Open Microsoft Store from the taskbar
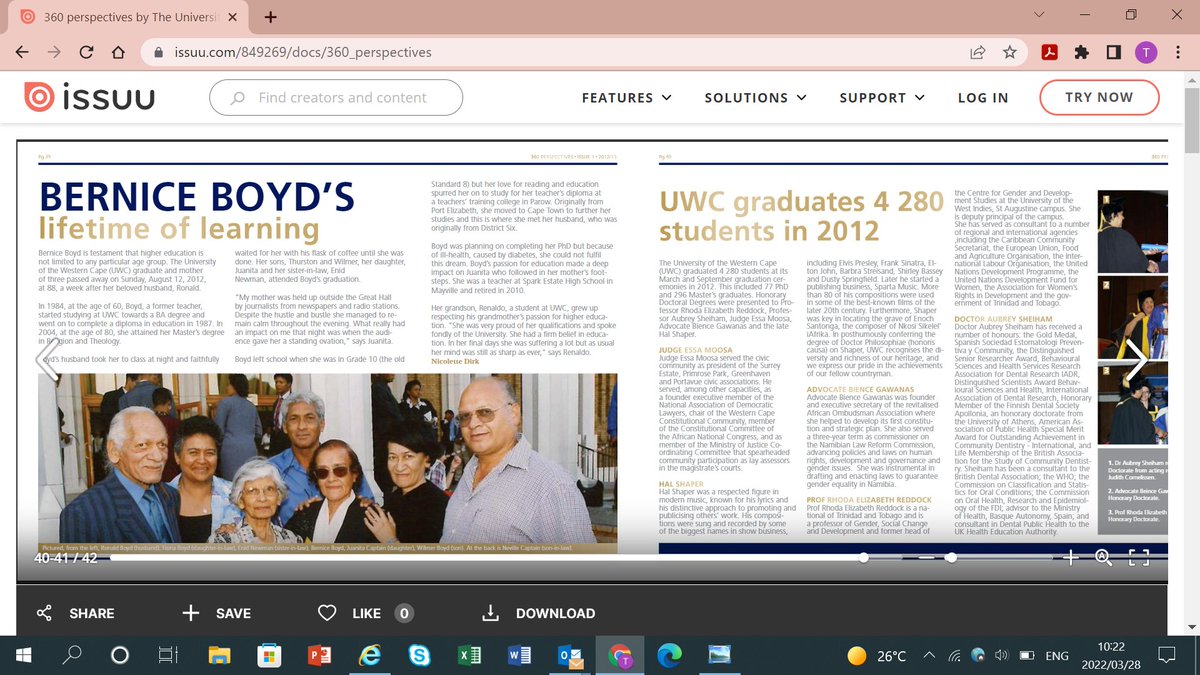Image resolution: width=1200 pixels, height=675 pixels. click(270, 655)
